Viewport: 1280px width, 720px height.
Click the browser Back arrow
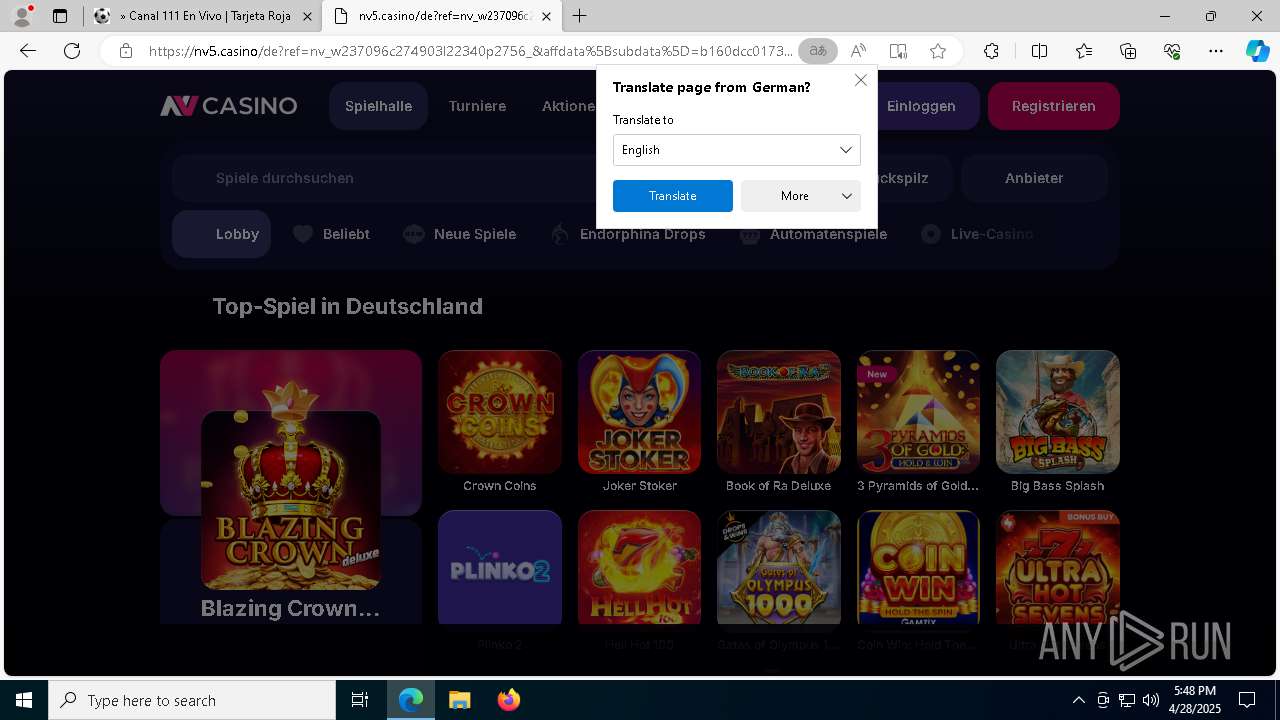(x=28, y=51)
